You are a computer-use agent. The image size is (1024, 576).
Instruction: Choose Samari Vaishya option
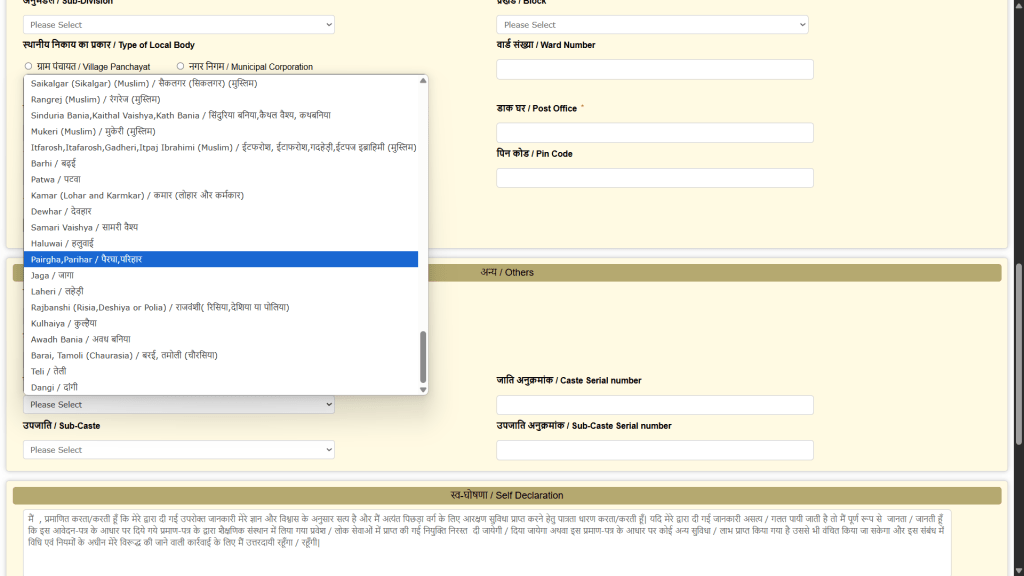(x=221, y=227)
